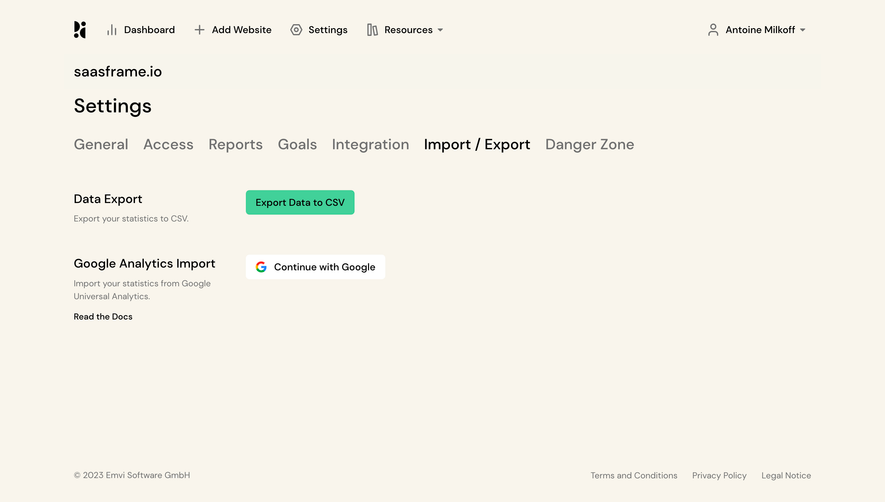Screen dimensions: 885x502
Task: Switch to the Integration tab
Action: [370, 145]
